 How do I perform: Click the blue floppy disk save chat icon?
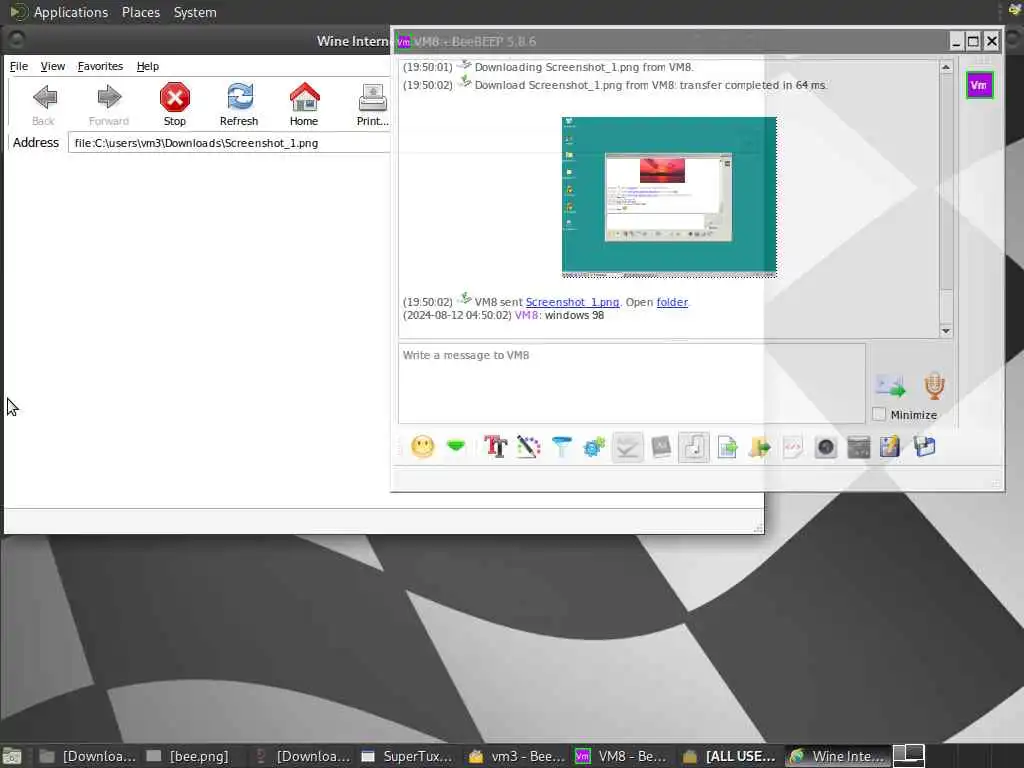(x=925, y=447)
